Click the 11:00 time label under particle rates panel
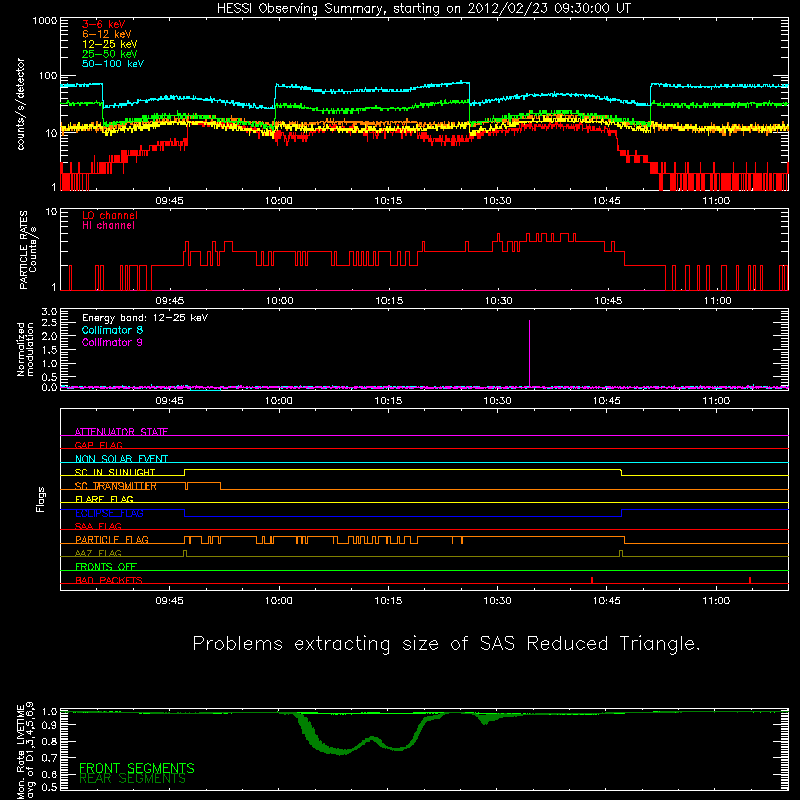The image size is (800, 800). pyautogui.click(x=717, y=301)
